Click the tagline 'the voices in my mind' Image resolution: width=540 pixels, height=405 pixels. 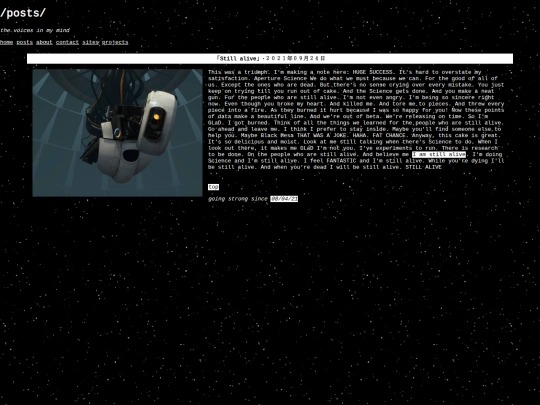(x=35, y=30)
